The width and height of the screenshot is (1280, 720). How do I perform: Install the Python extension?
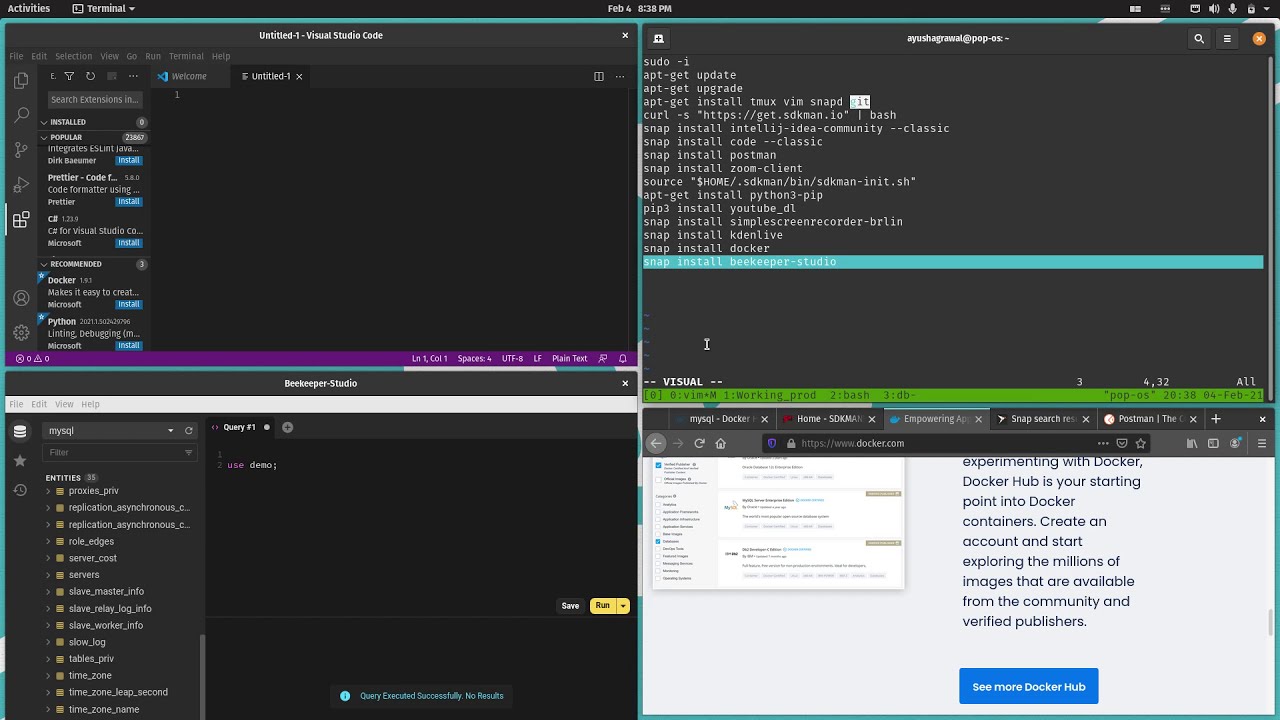tap(129, 345)
